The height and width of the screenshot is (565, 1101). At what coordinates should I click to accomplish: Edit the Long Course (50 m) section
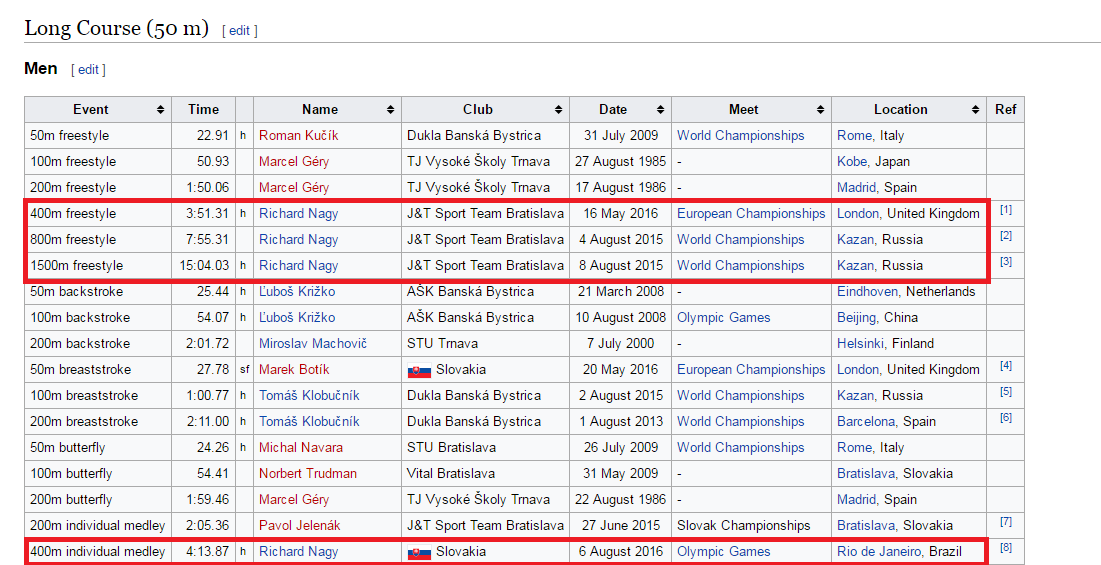click(239, 30)
